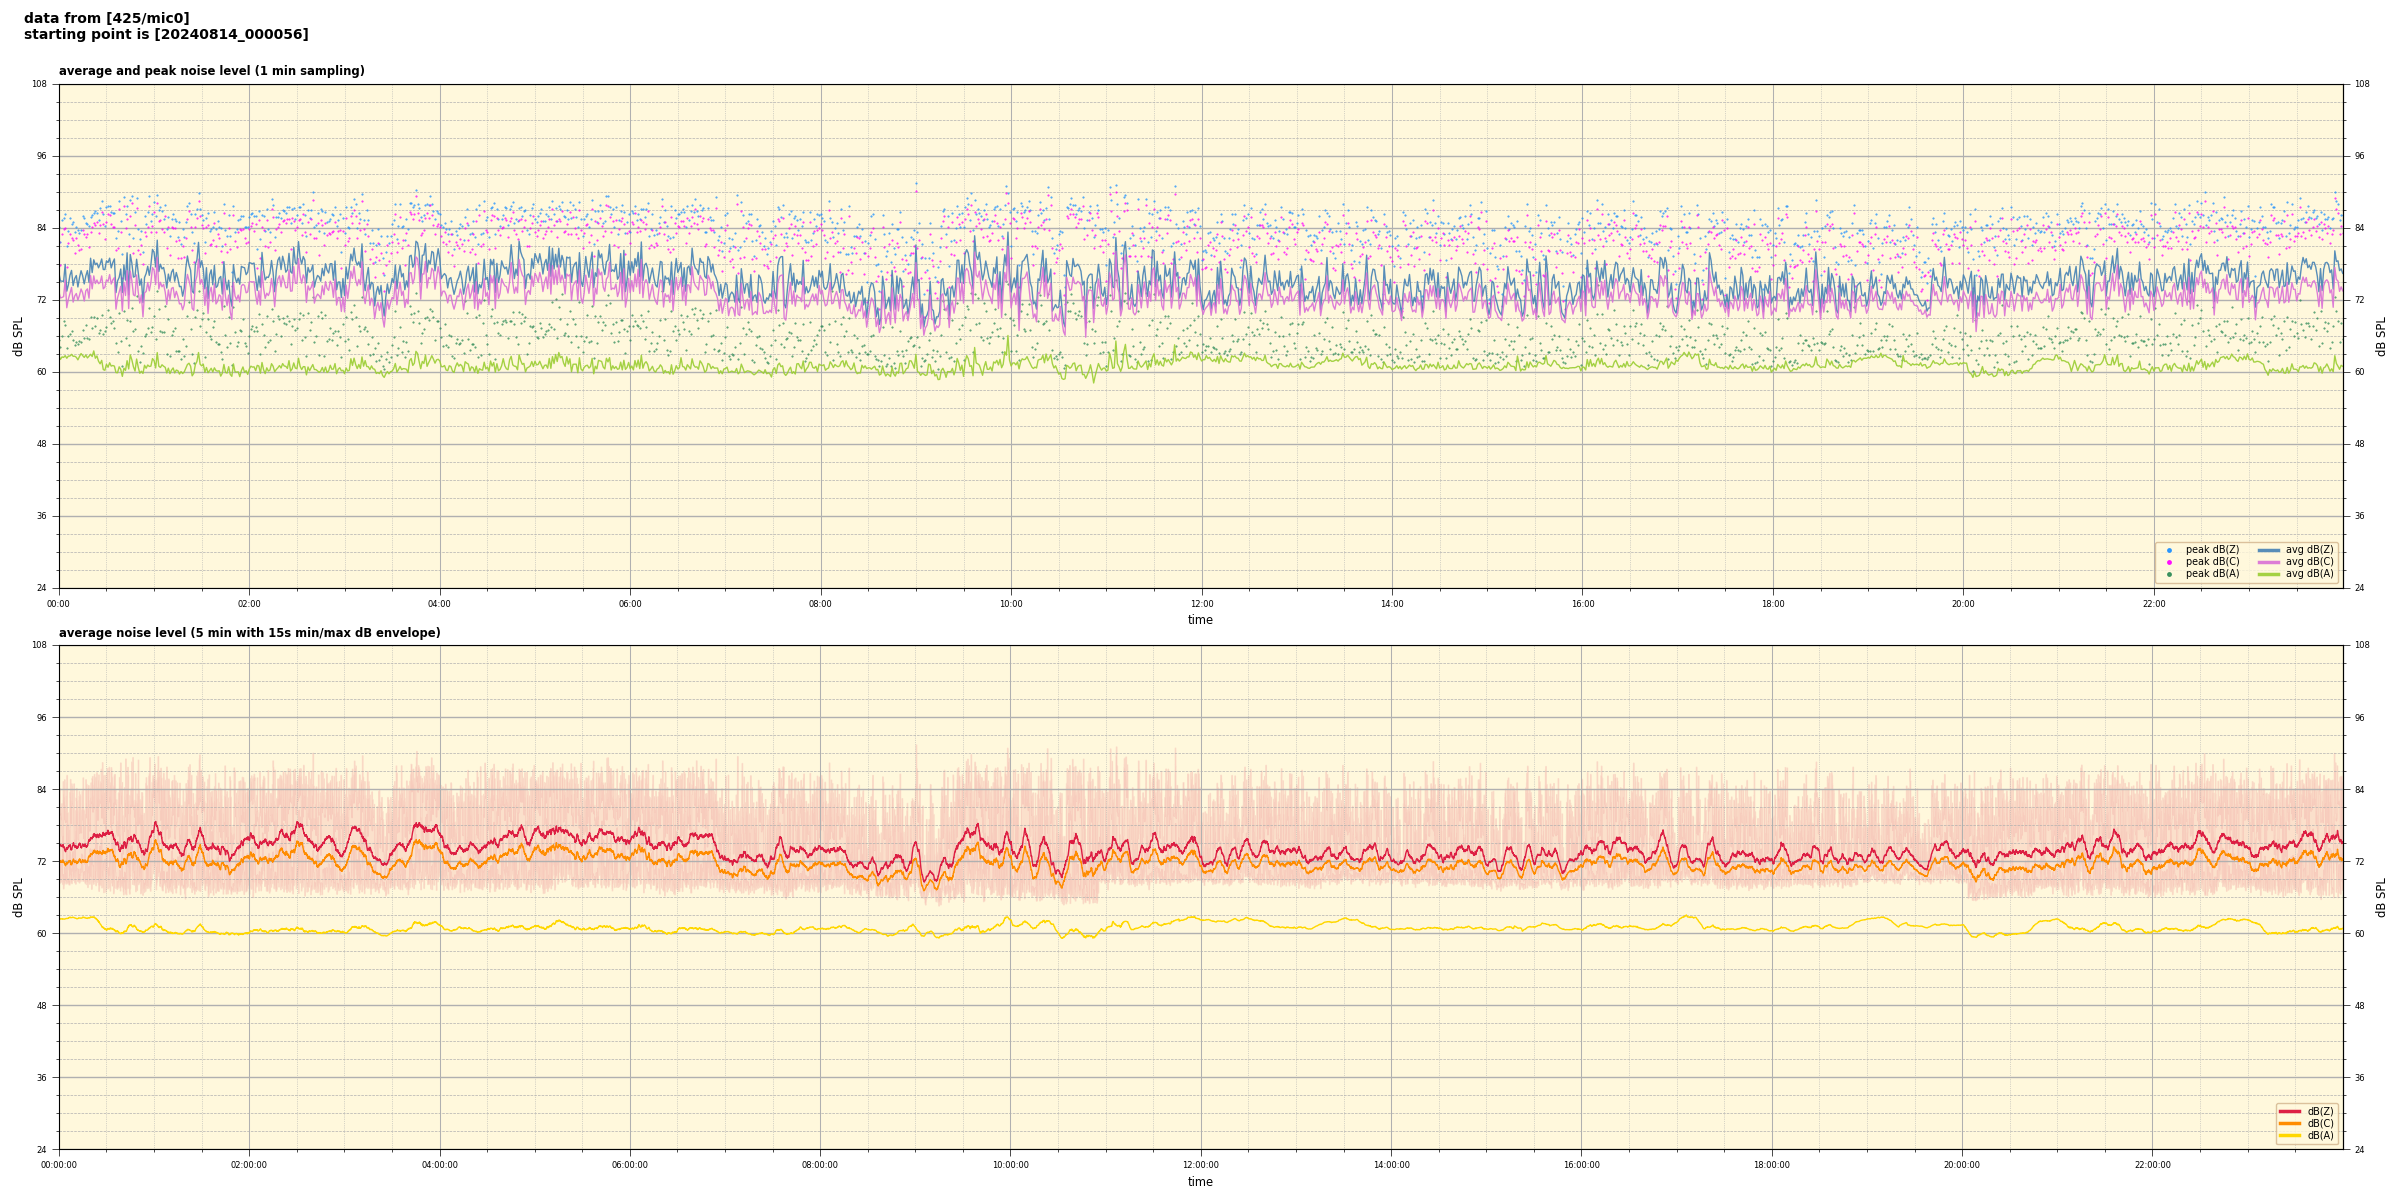This screenshot has height=1200, width=2400.
Task: Click the peak dB(C) legend entry
Action: tap(2212, 562)
